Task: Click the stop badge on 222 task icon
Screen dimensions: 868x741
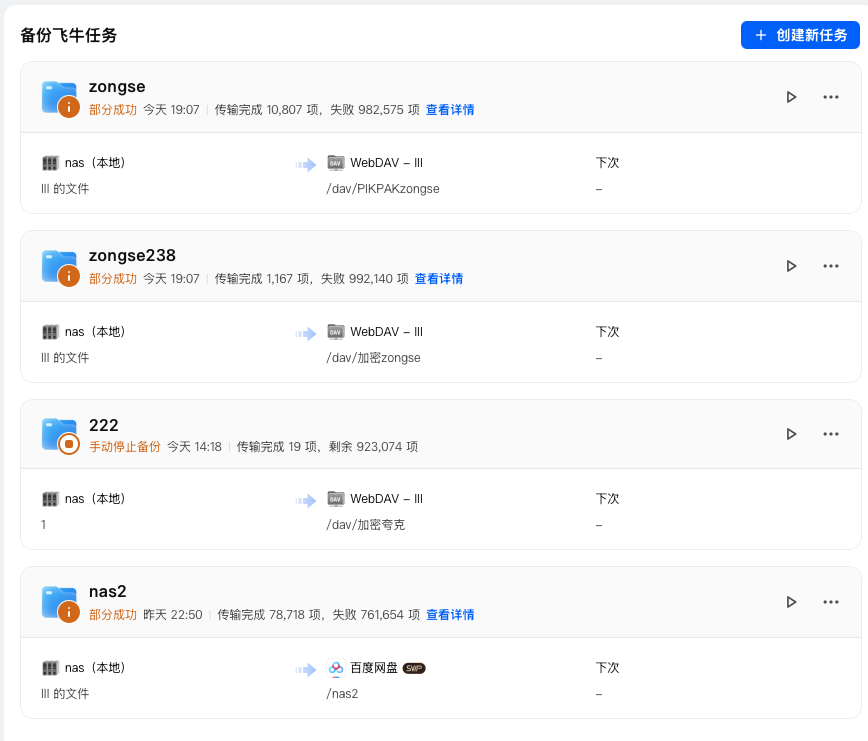Action: 68,443
